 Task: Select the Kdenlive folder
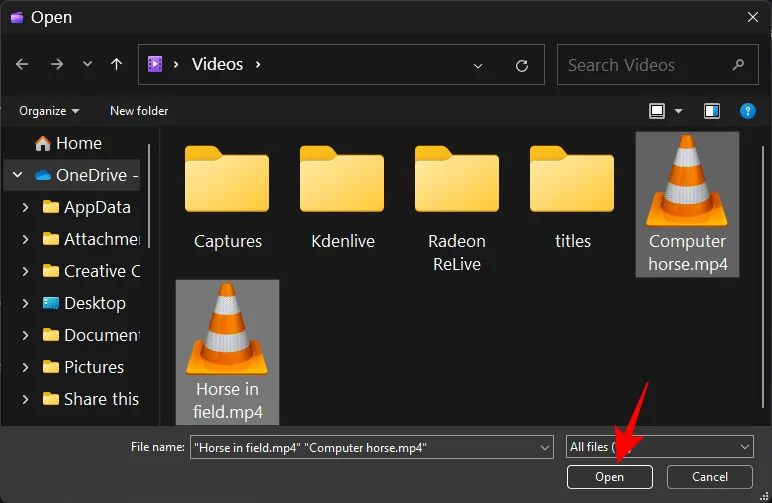point(343,198)
